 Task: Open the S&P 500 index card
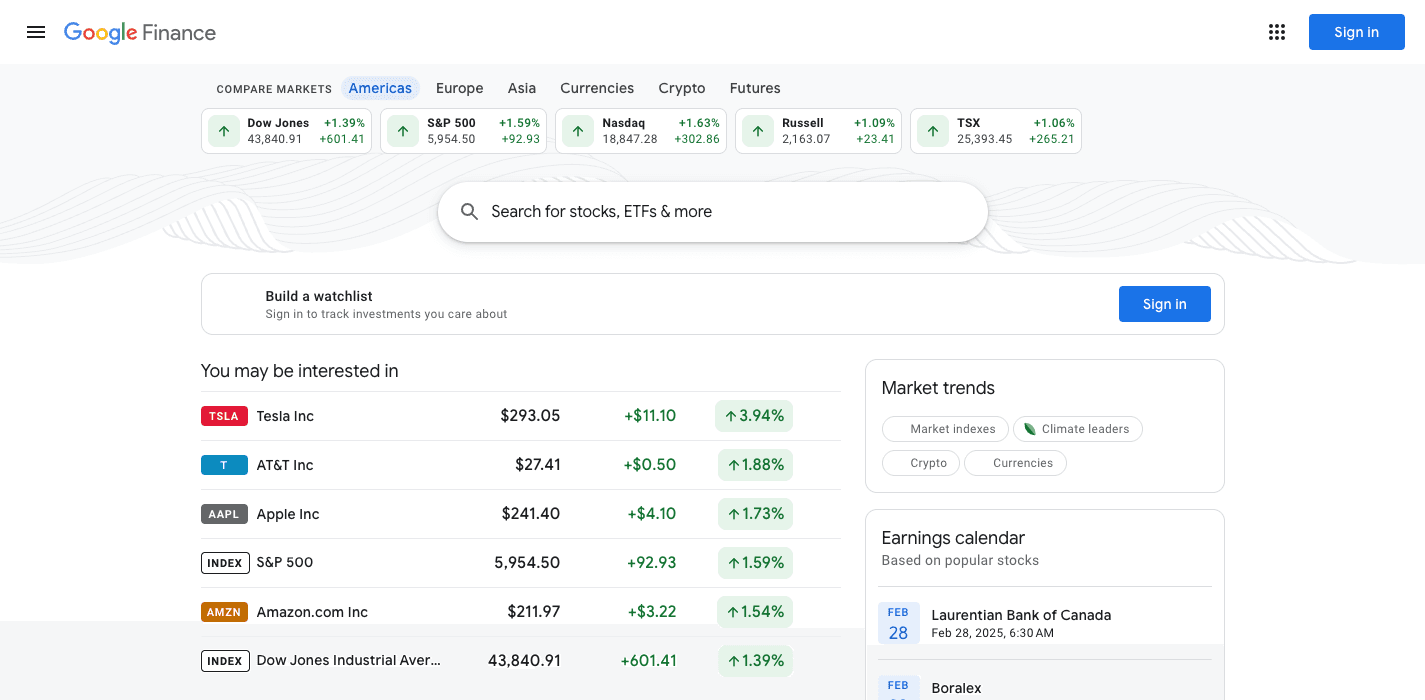click(464, 131)
